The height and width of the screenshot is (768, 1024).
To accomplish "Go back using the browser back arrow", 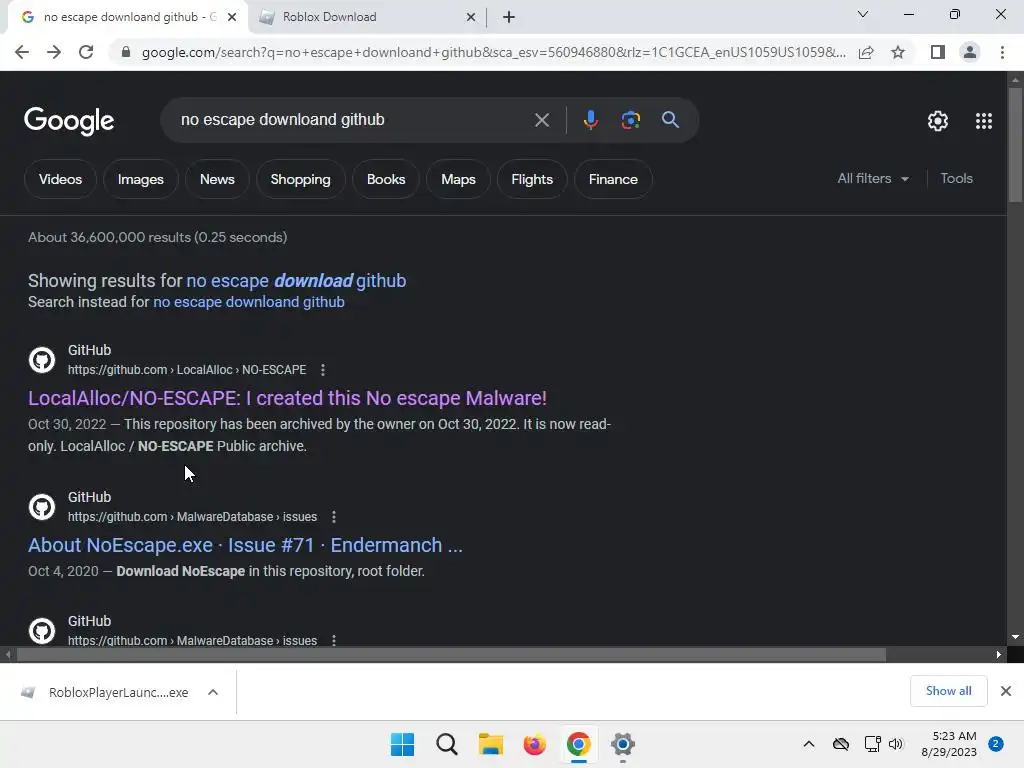I will (22, 52).
